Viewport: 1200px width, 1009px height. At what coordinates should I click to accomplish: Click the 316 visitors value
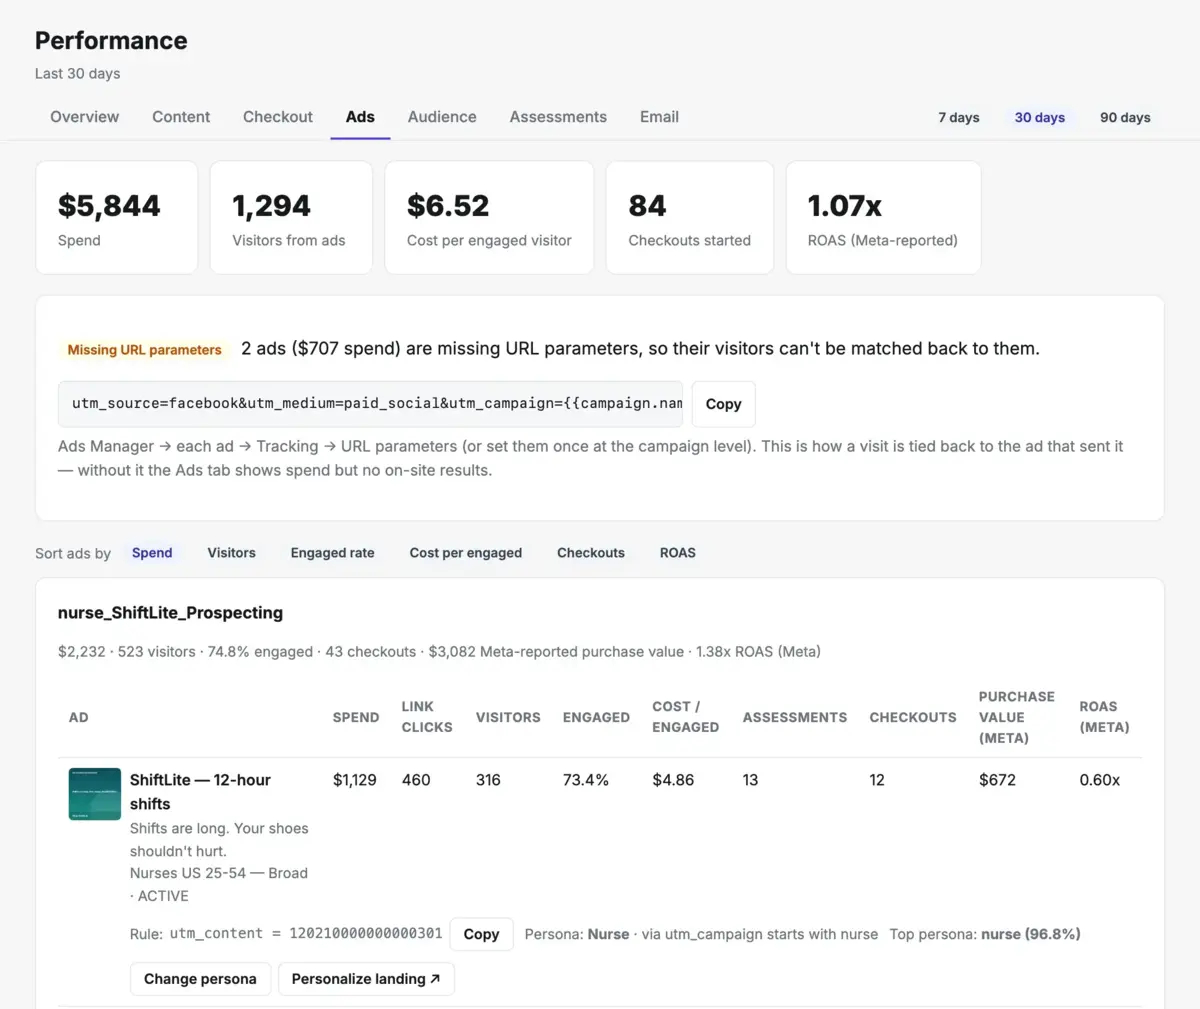tap(488, 780)
